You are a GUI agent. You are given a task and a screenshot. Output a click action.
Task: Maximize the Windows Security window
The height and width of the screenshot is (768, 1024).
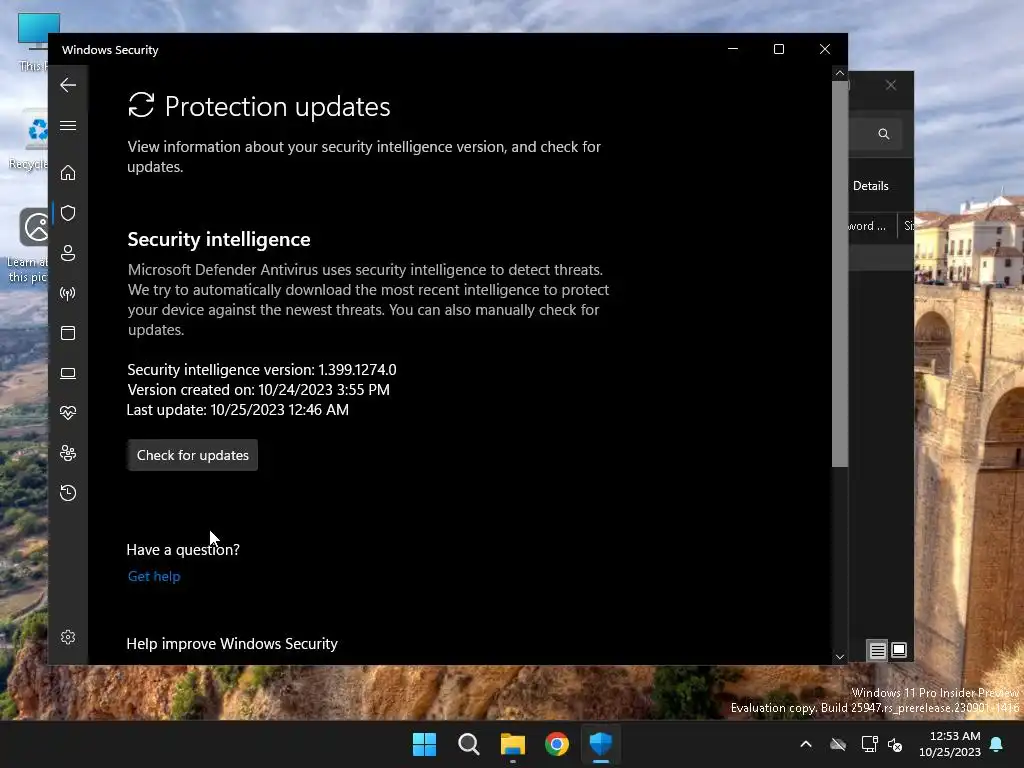click(778, 49)
